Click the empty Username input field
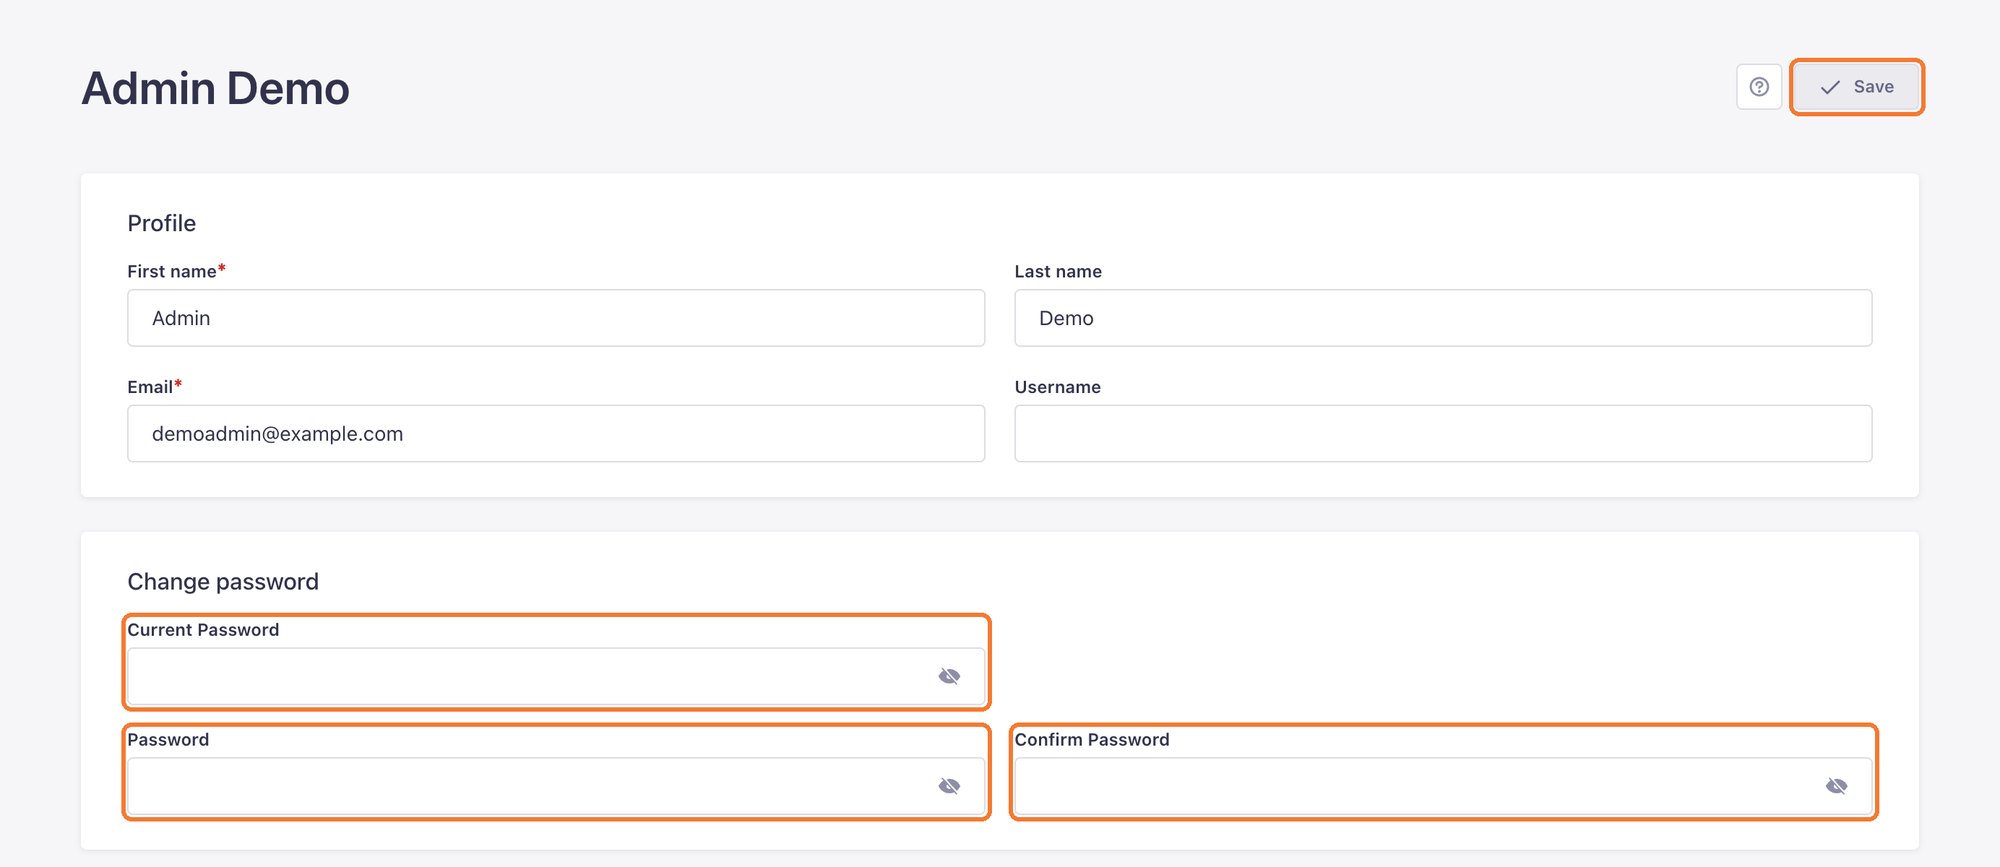 click(1443, 434)
